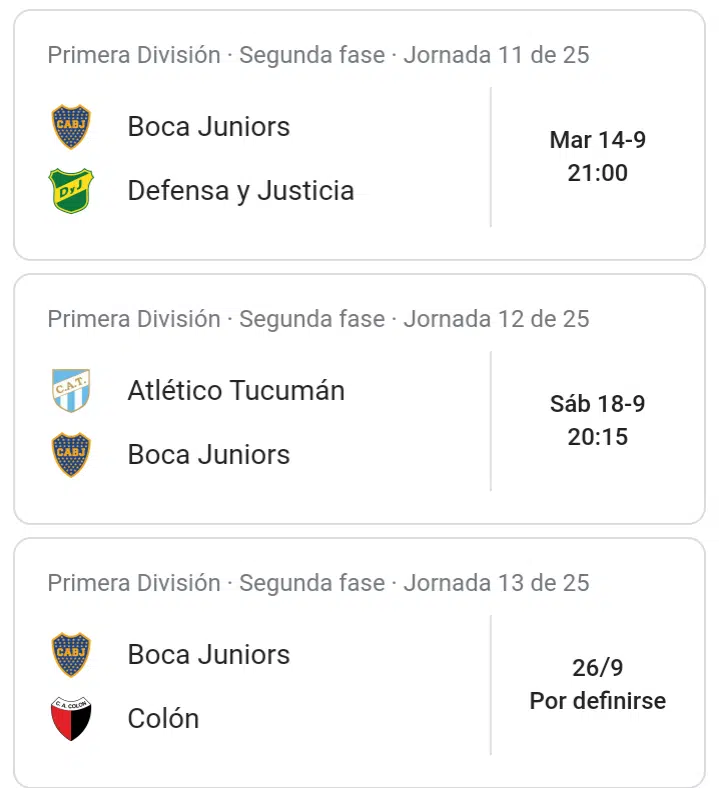
Task: Click Boca Juniors name above Colón
Action: (x=209, y=655)
